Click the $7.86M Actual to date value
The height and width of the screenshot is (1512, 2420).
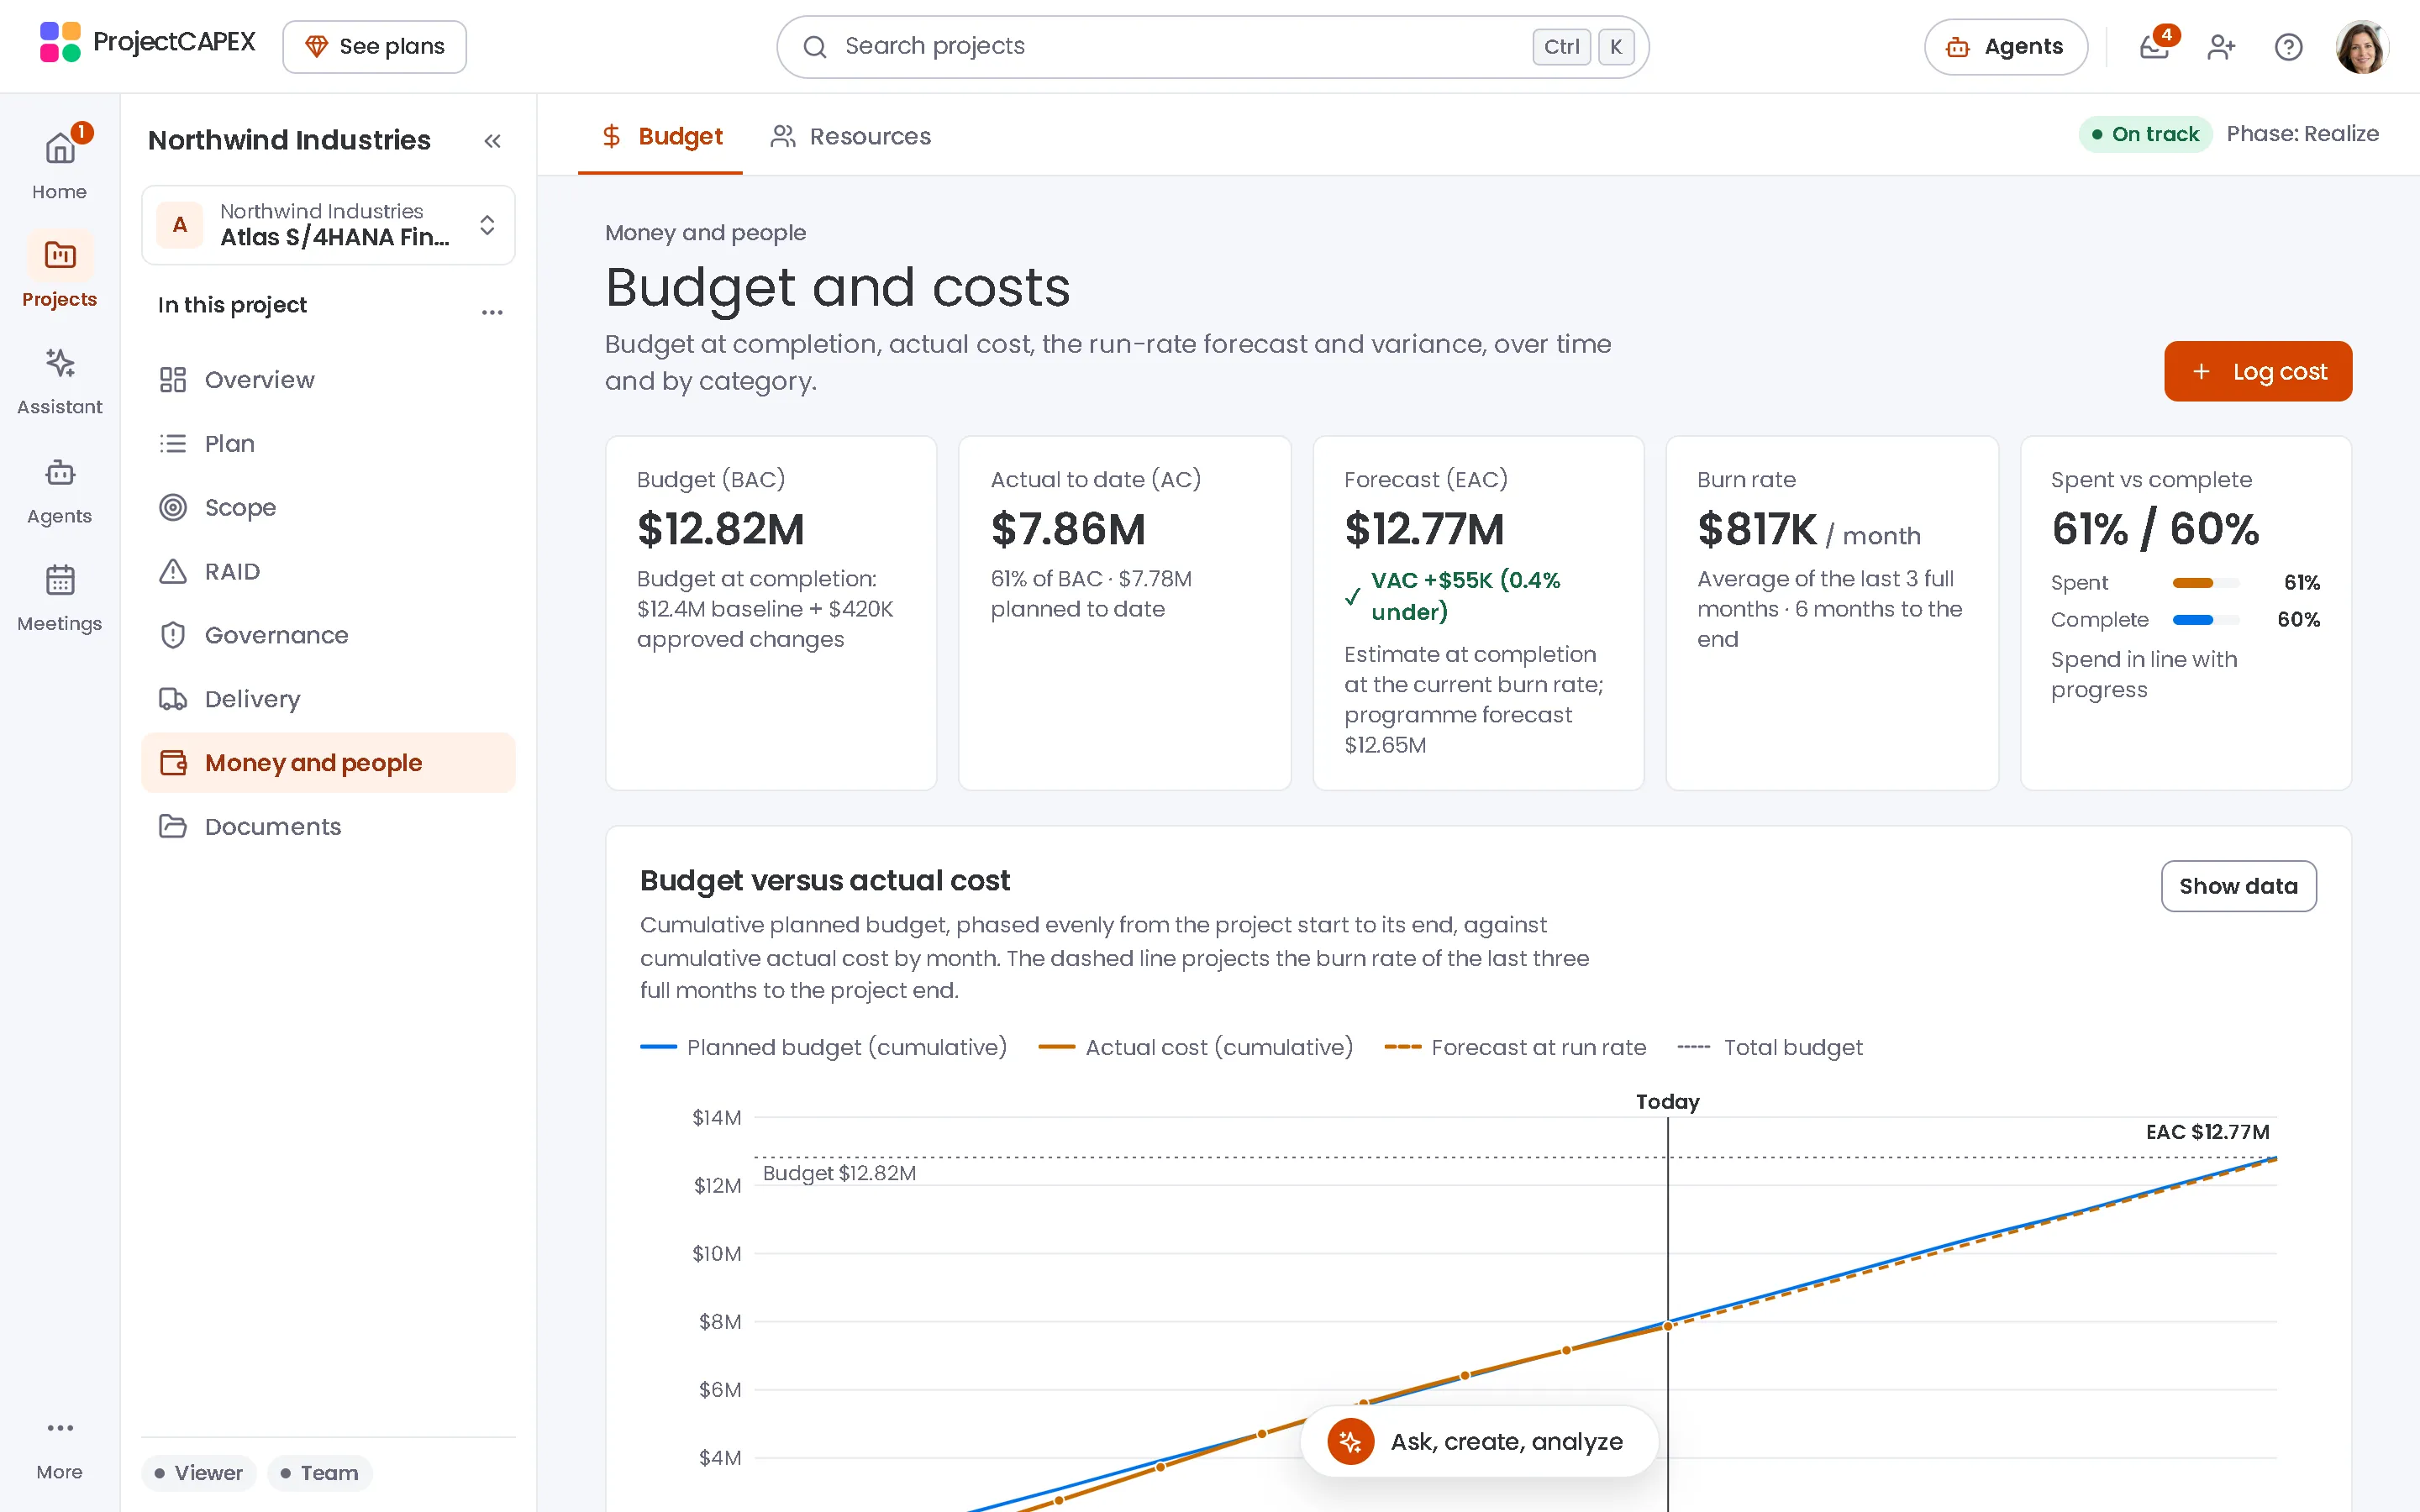pos(1068,529)
